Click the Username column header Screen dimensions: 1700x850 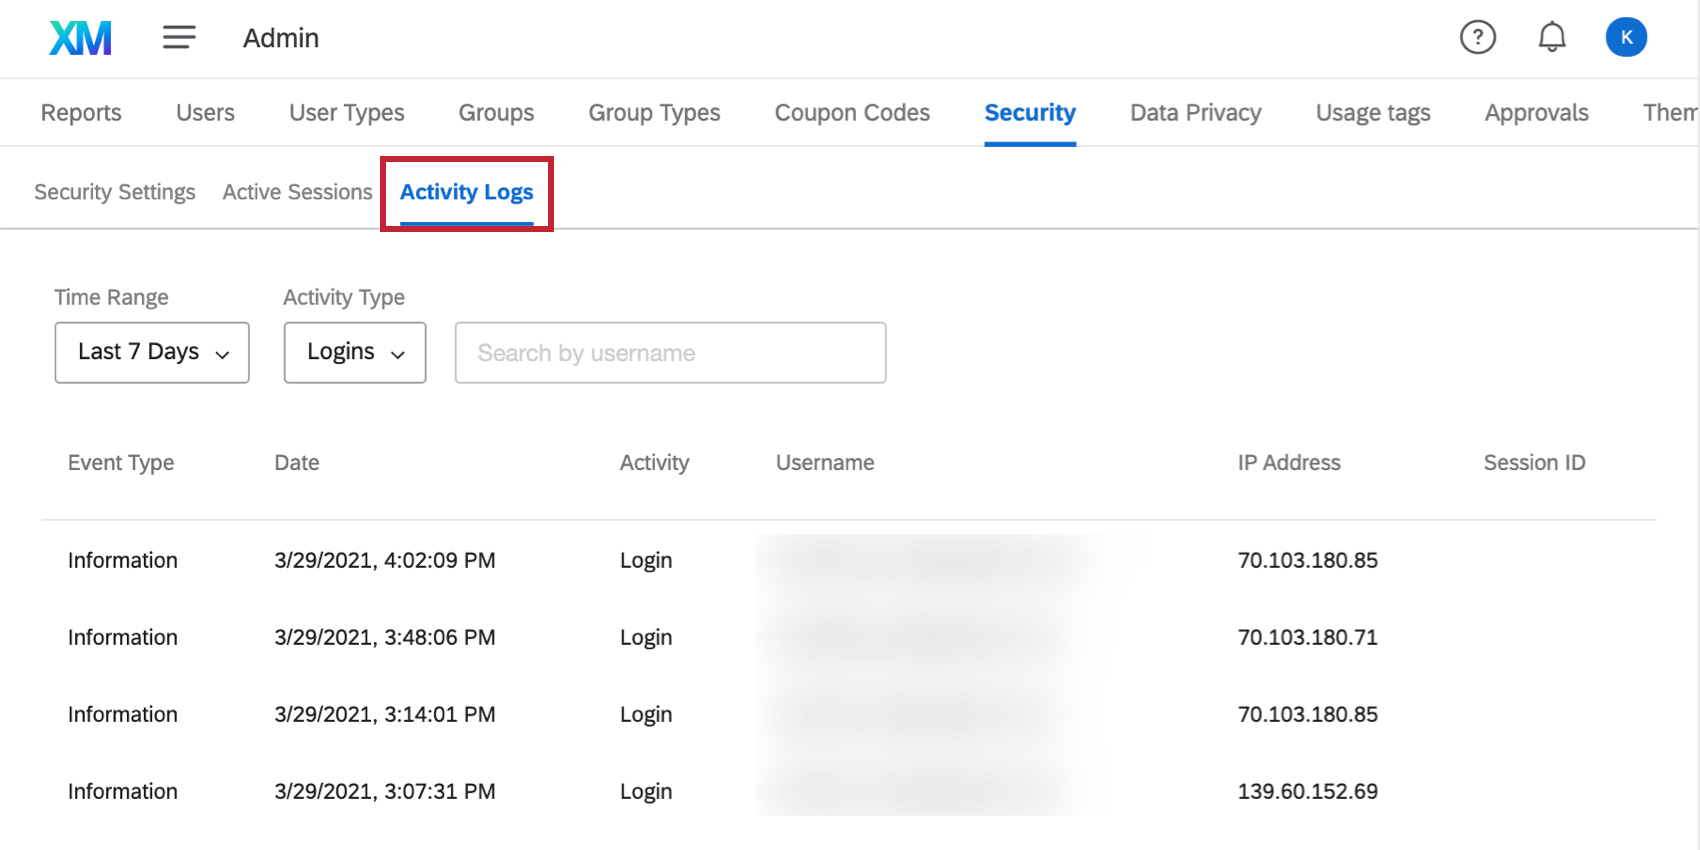825,463
